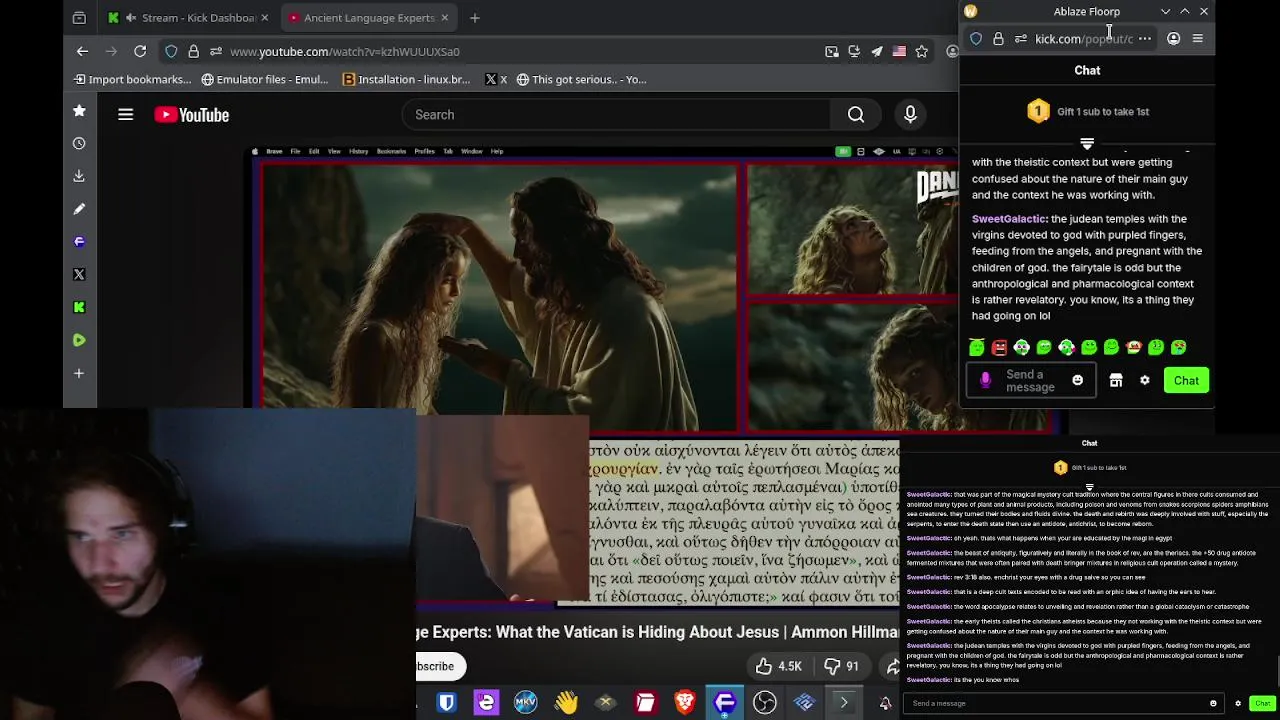Insert the red angry emote in chat
The image size is (1280, 720).
coord(999,347)
